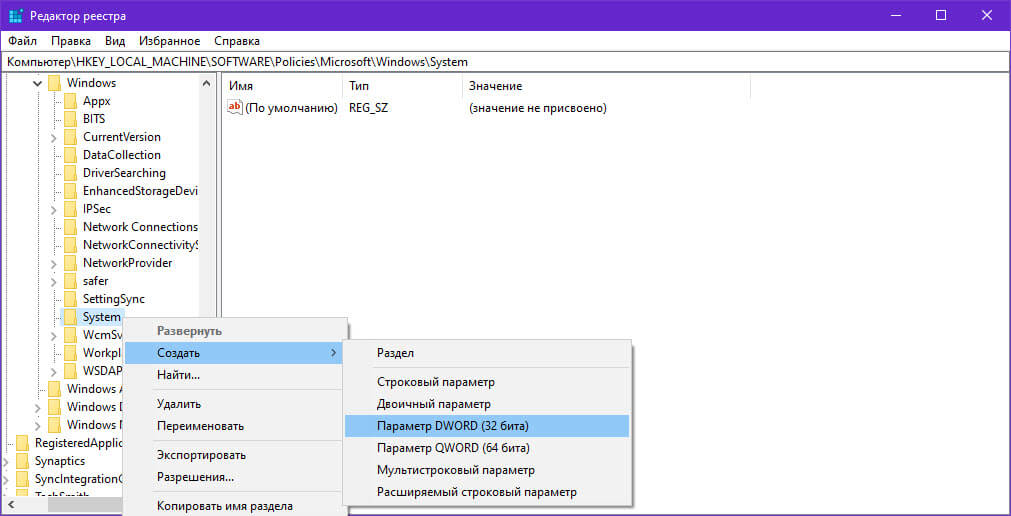
Task: Click the Synaptics folder icon
Action: (23, 461)
